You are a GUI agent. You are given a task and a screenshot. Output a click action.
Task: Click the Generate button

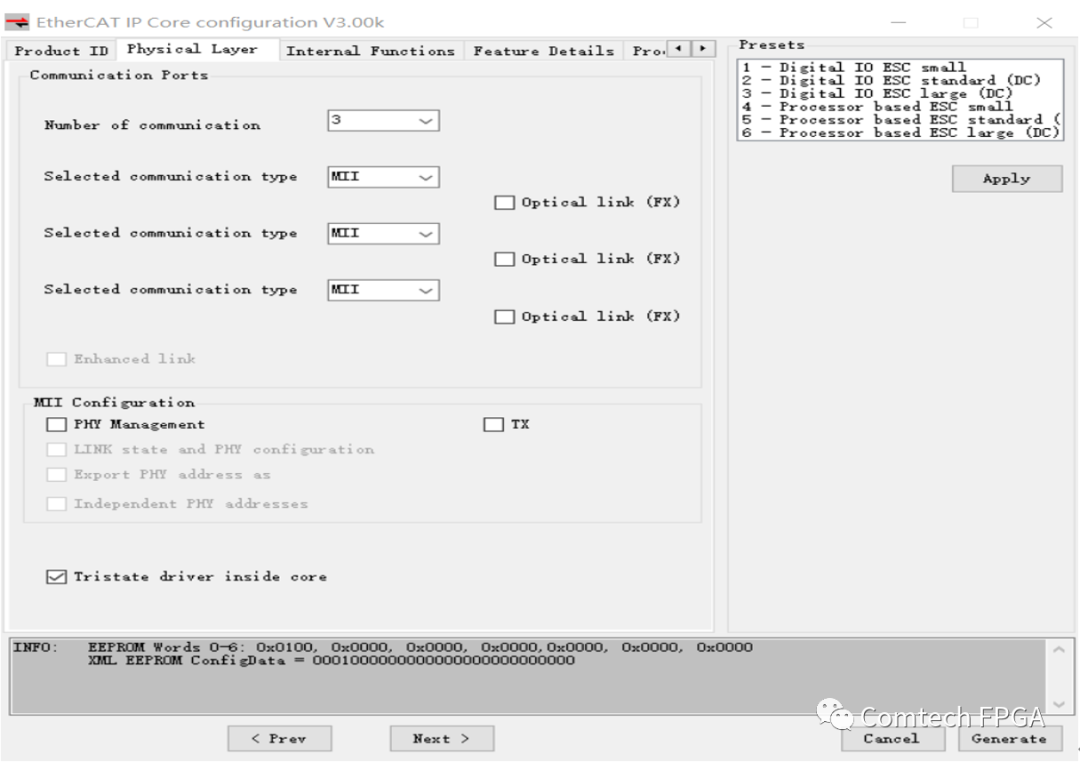tap(1010, 738)
